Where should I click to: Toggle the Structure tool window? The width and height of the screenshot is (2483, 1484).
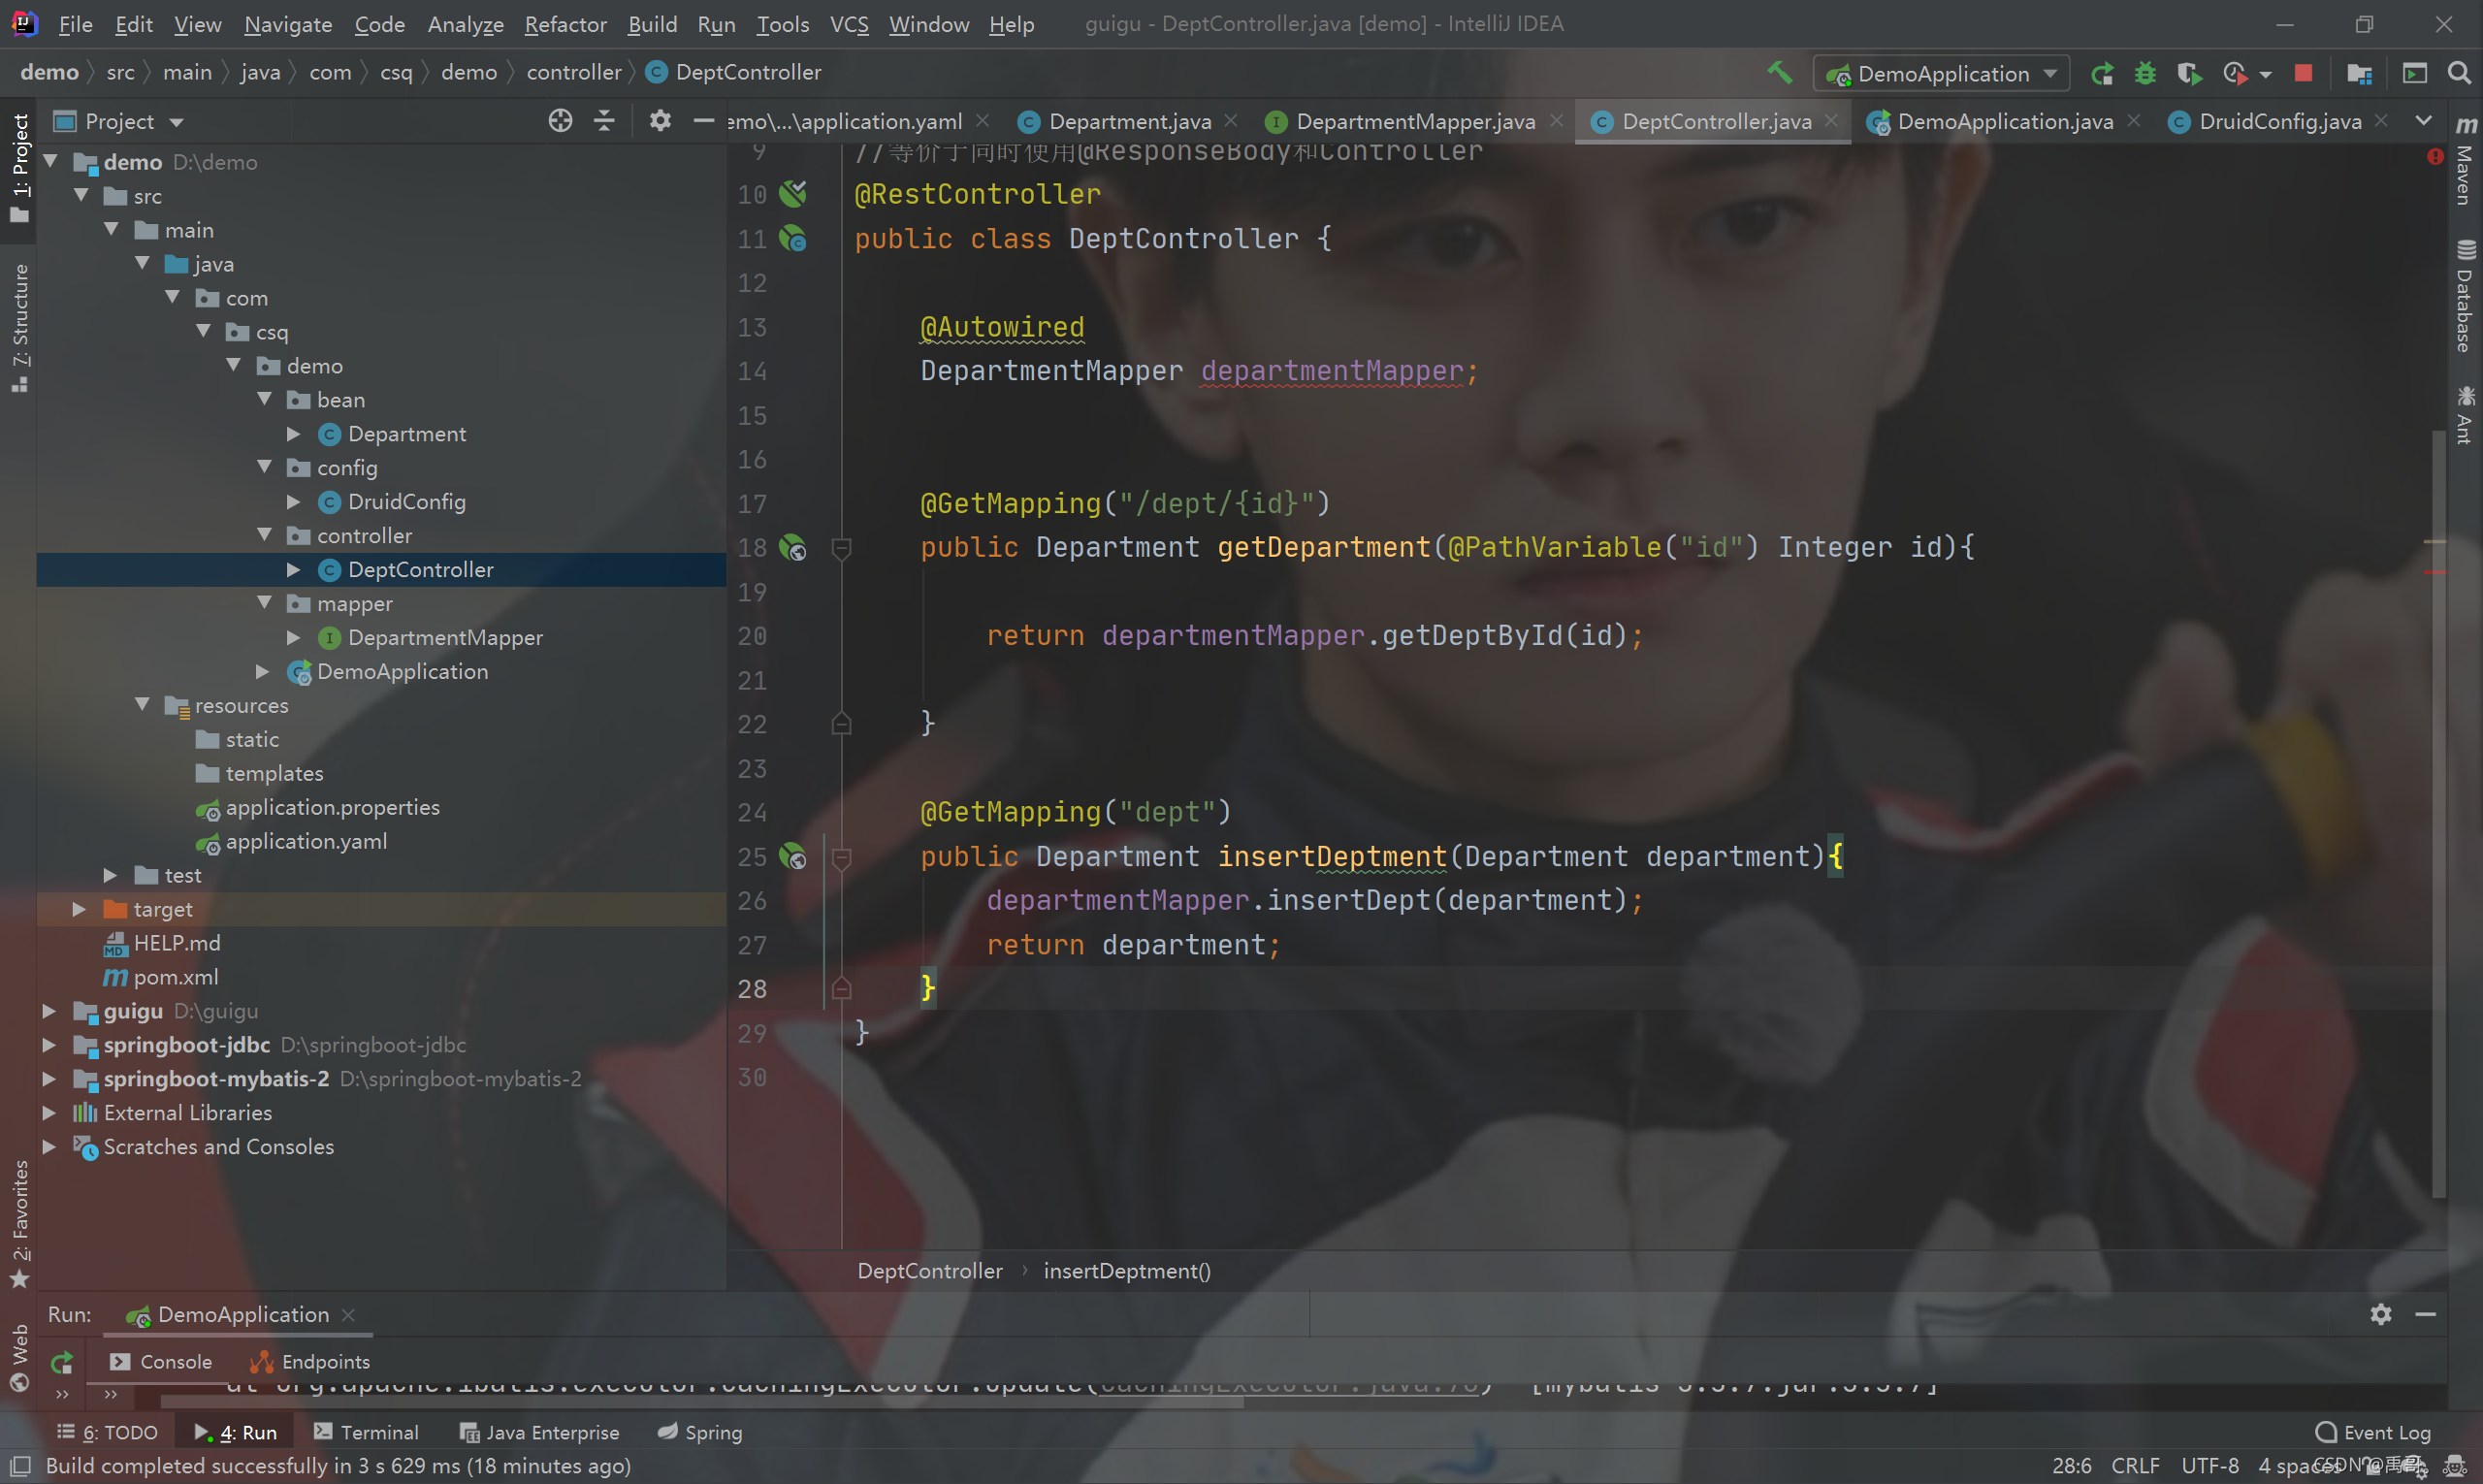pyautogui.click(x=20, y=326)
